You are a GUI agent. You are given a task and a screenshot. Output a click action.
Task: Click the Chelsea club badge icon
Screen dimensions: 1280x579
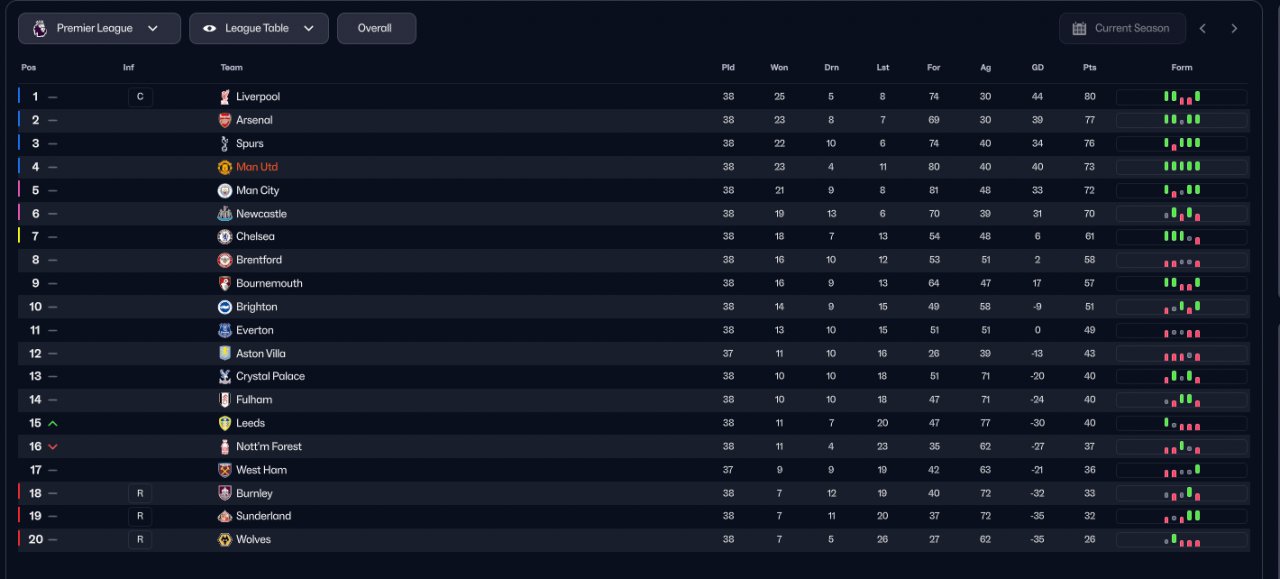(x=225, y=237)
